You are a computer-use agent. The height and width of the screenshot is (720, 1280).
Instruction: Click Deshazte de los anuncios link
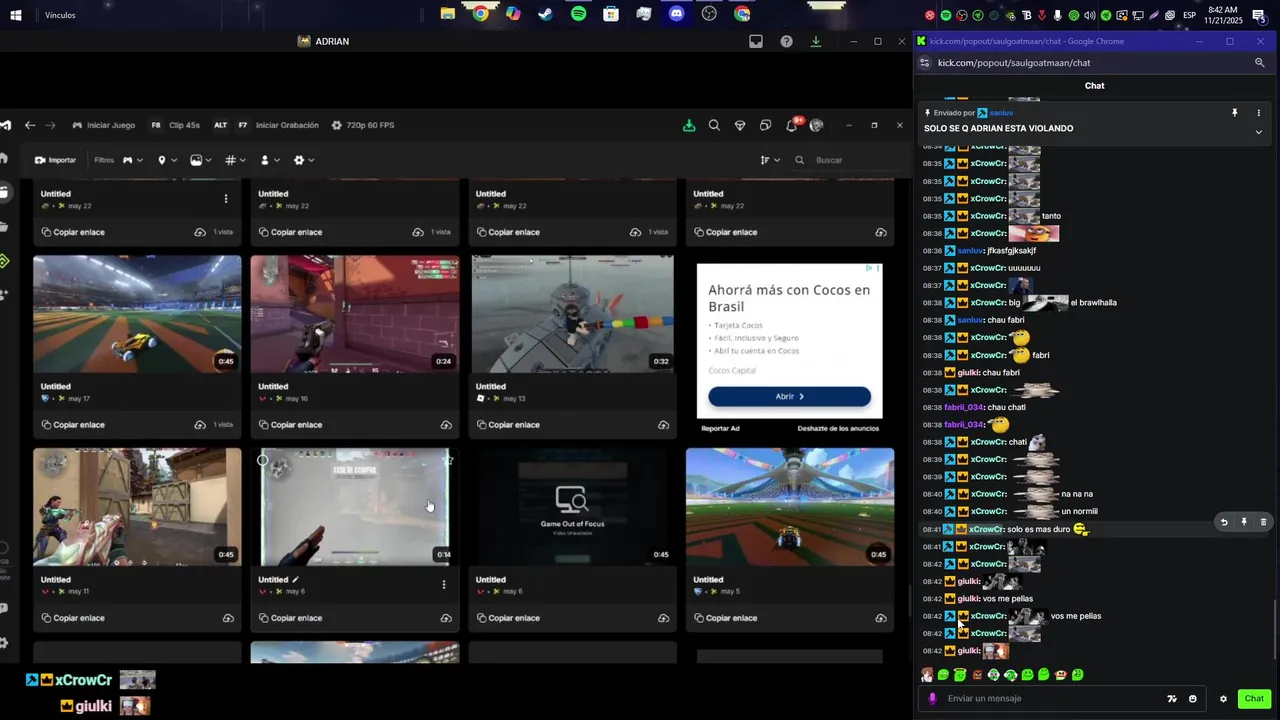[x=838, y=428]
